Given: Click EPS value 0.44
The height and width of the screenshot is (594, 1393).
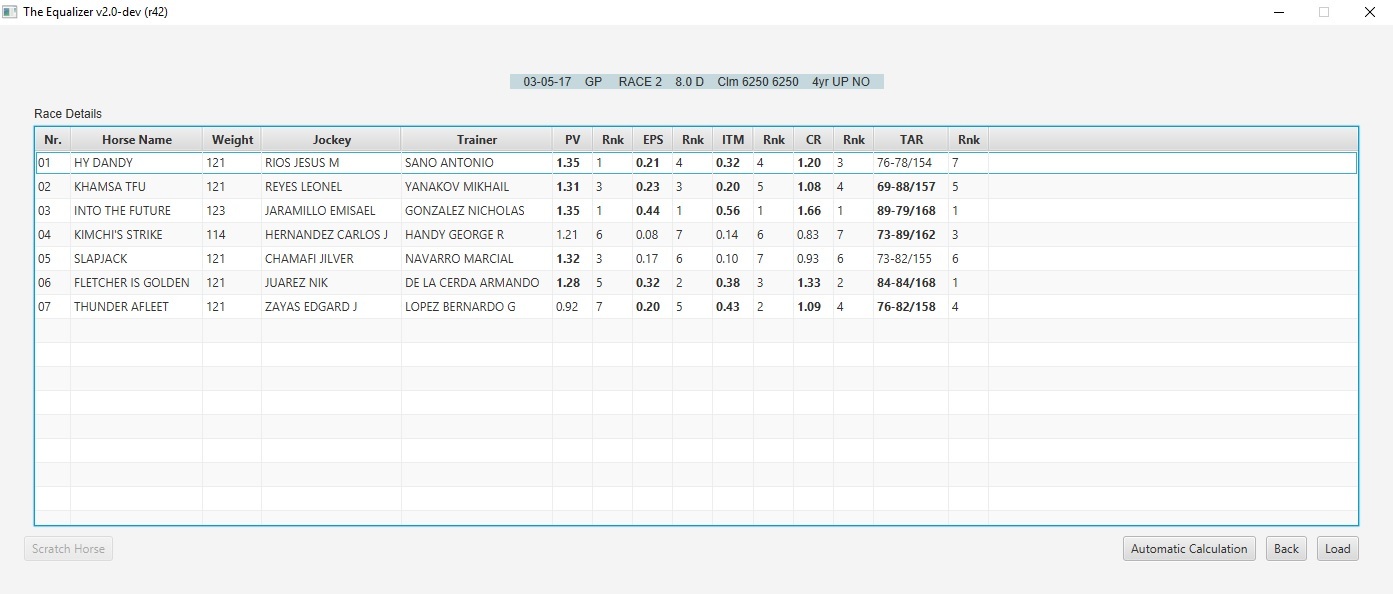Looking at the screenshot, I should pos(648,211).
